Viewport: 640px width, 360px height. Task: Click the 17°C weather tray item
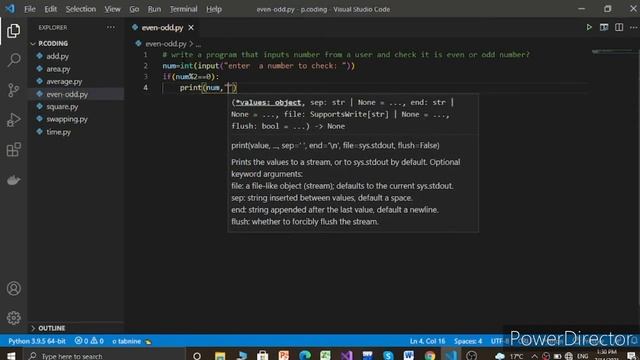(509, 356)
